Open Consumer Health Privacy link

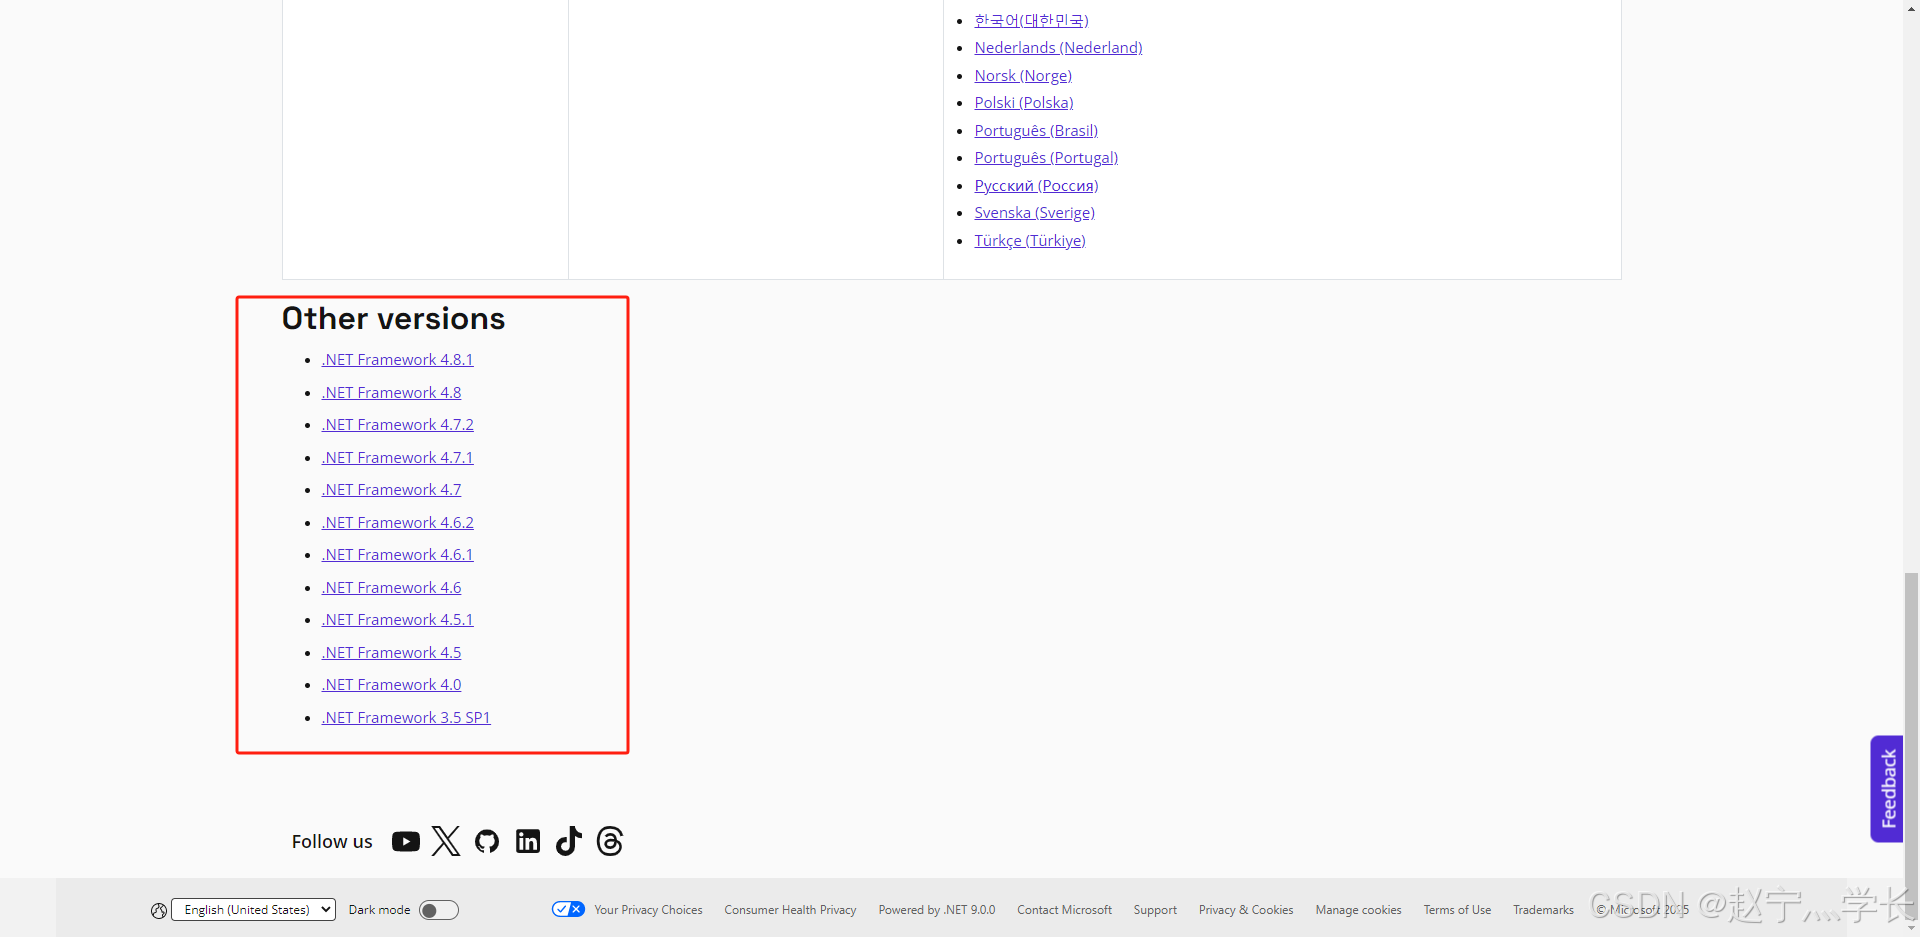790,910
